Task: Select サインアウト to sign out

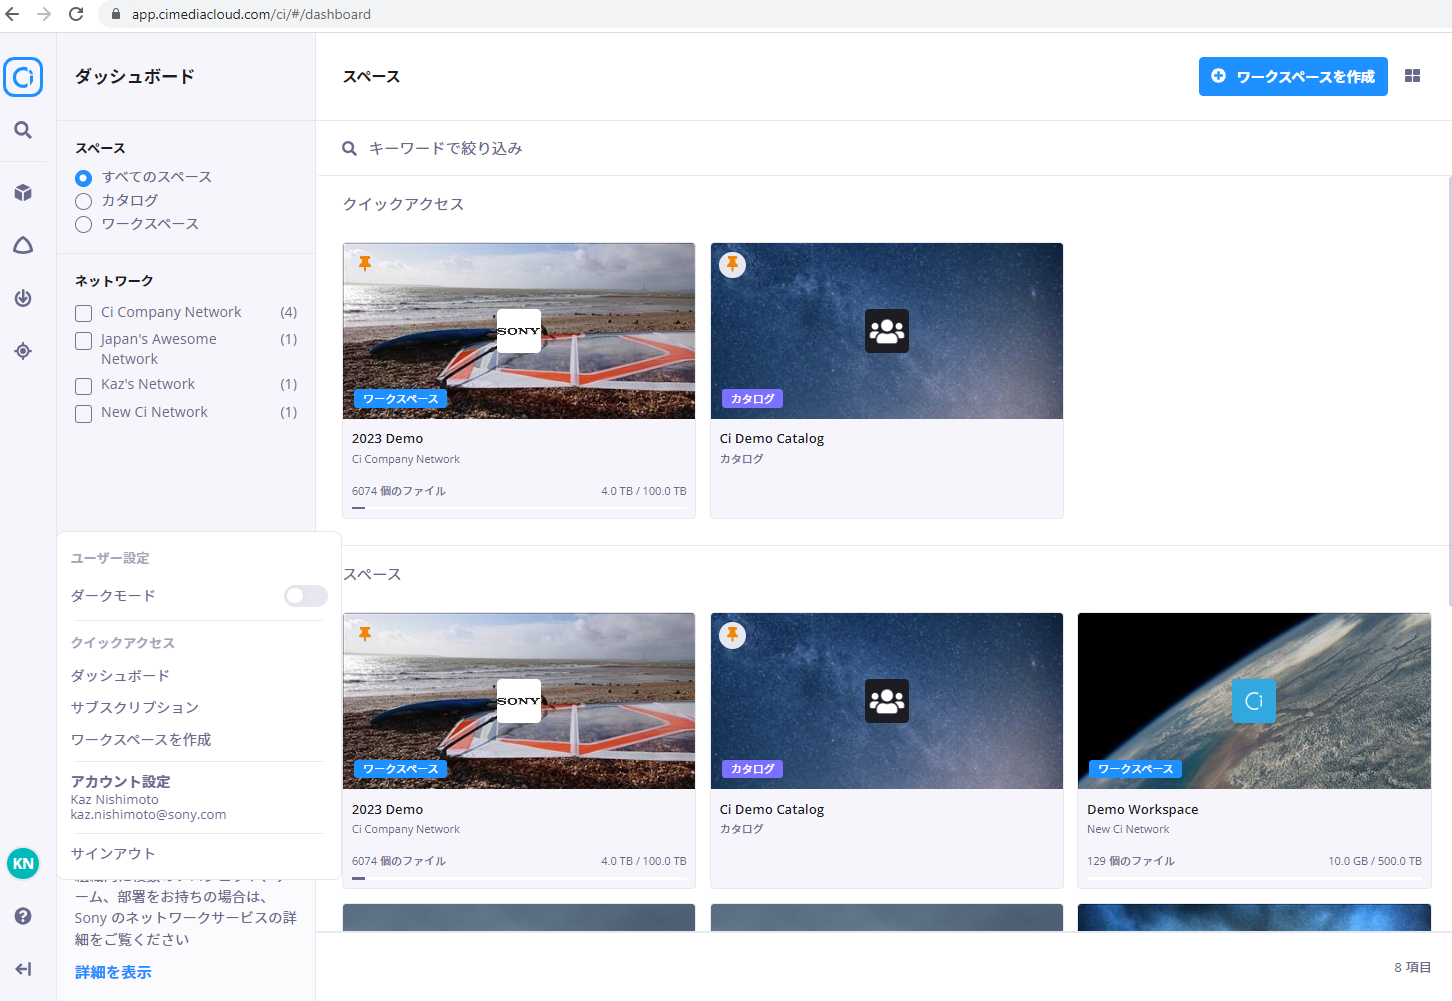Action: (x=113, y=854)
